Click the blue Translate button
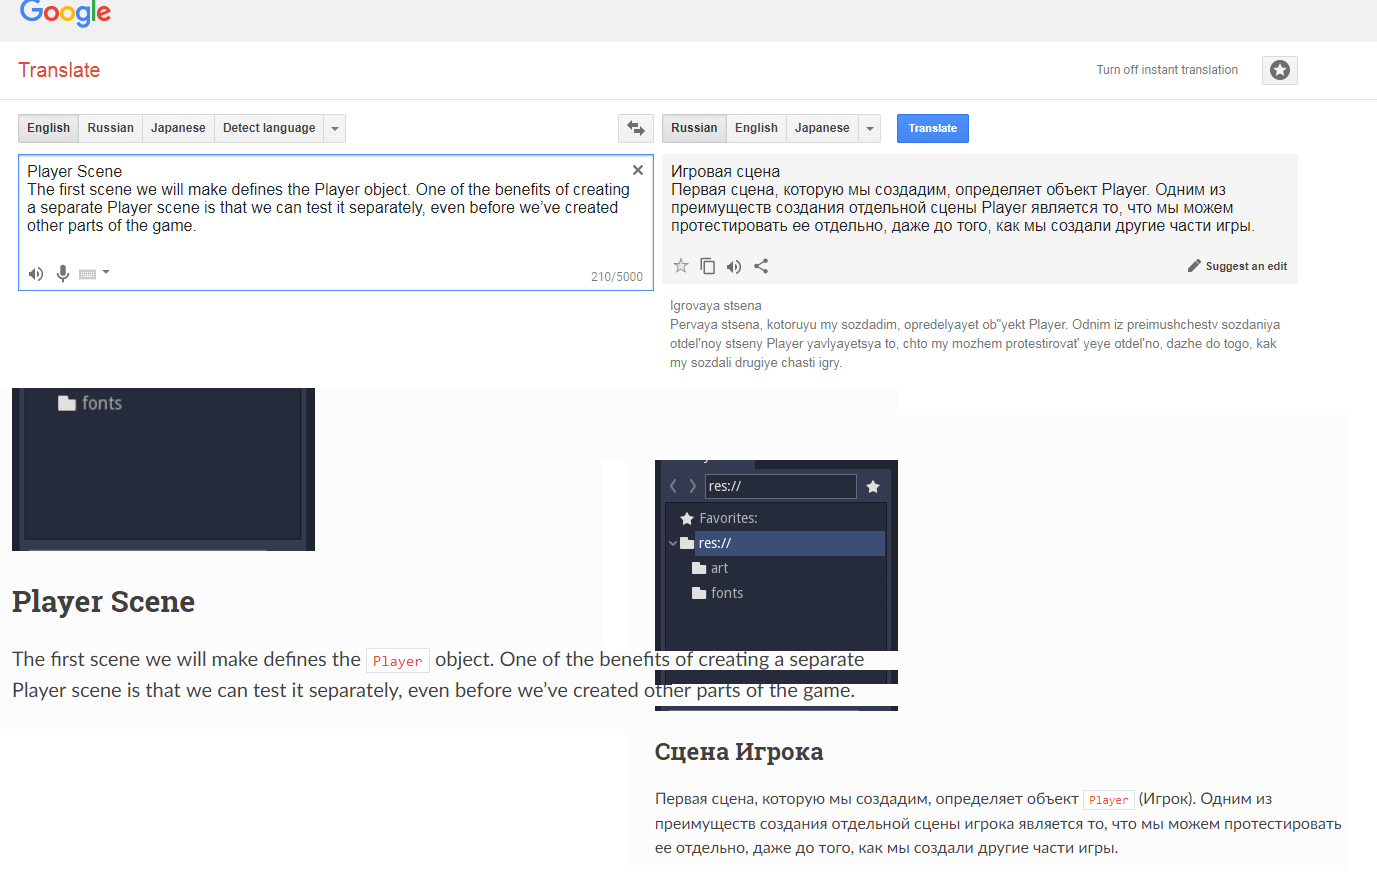 933,128
